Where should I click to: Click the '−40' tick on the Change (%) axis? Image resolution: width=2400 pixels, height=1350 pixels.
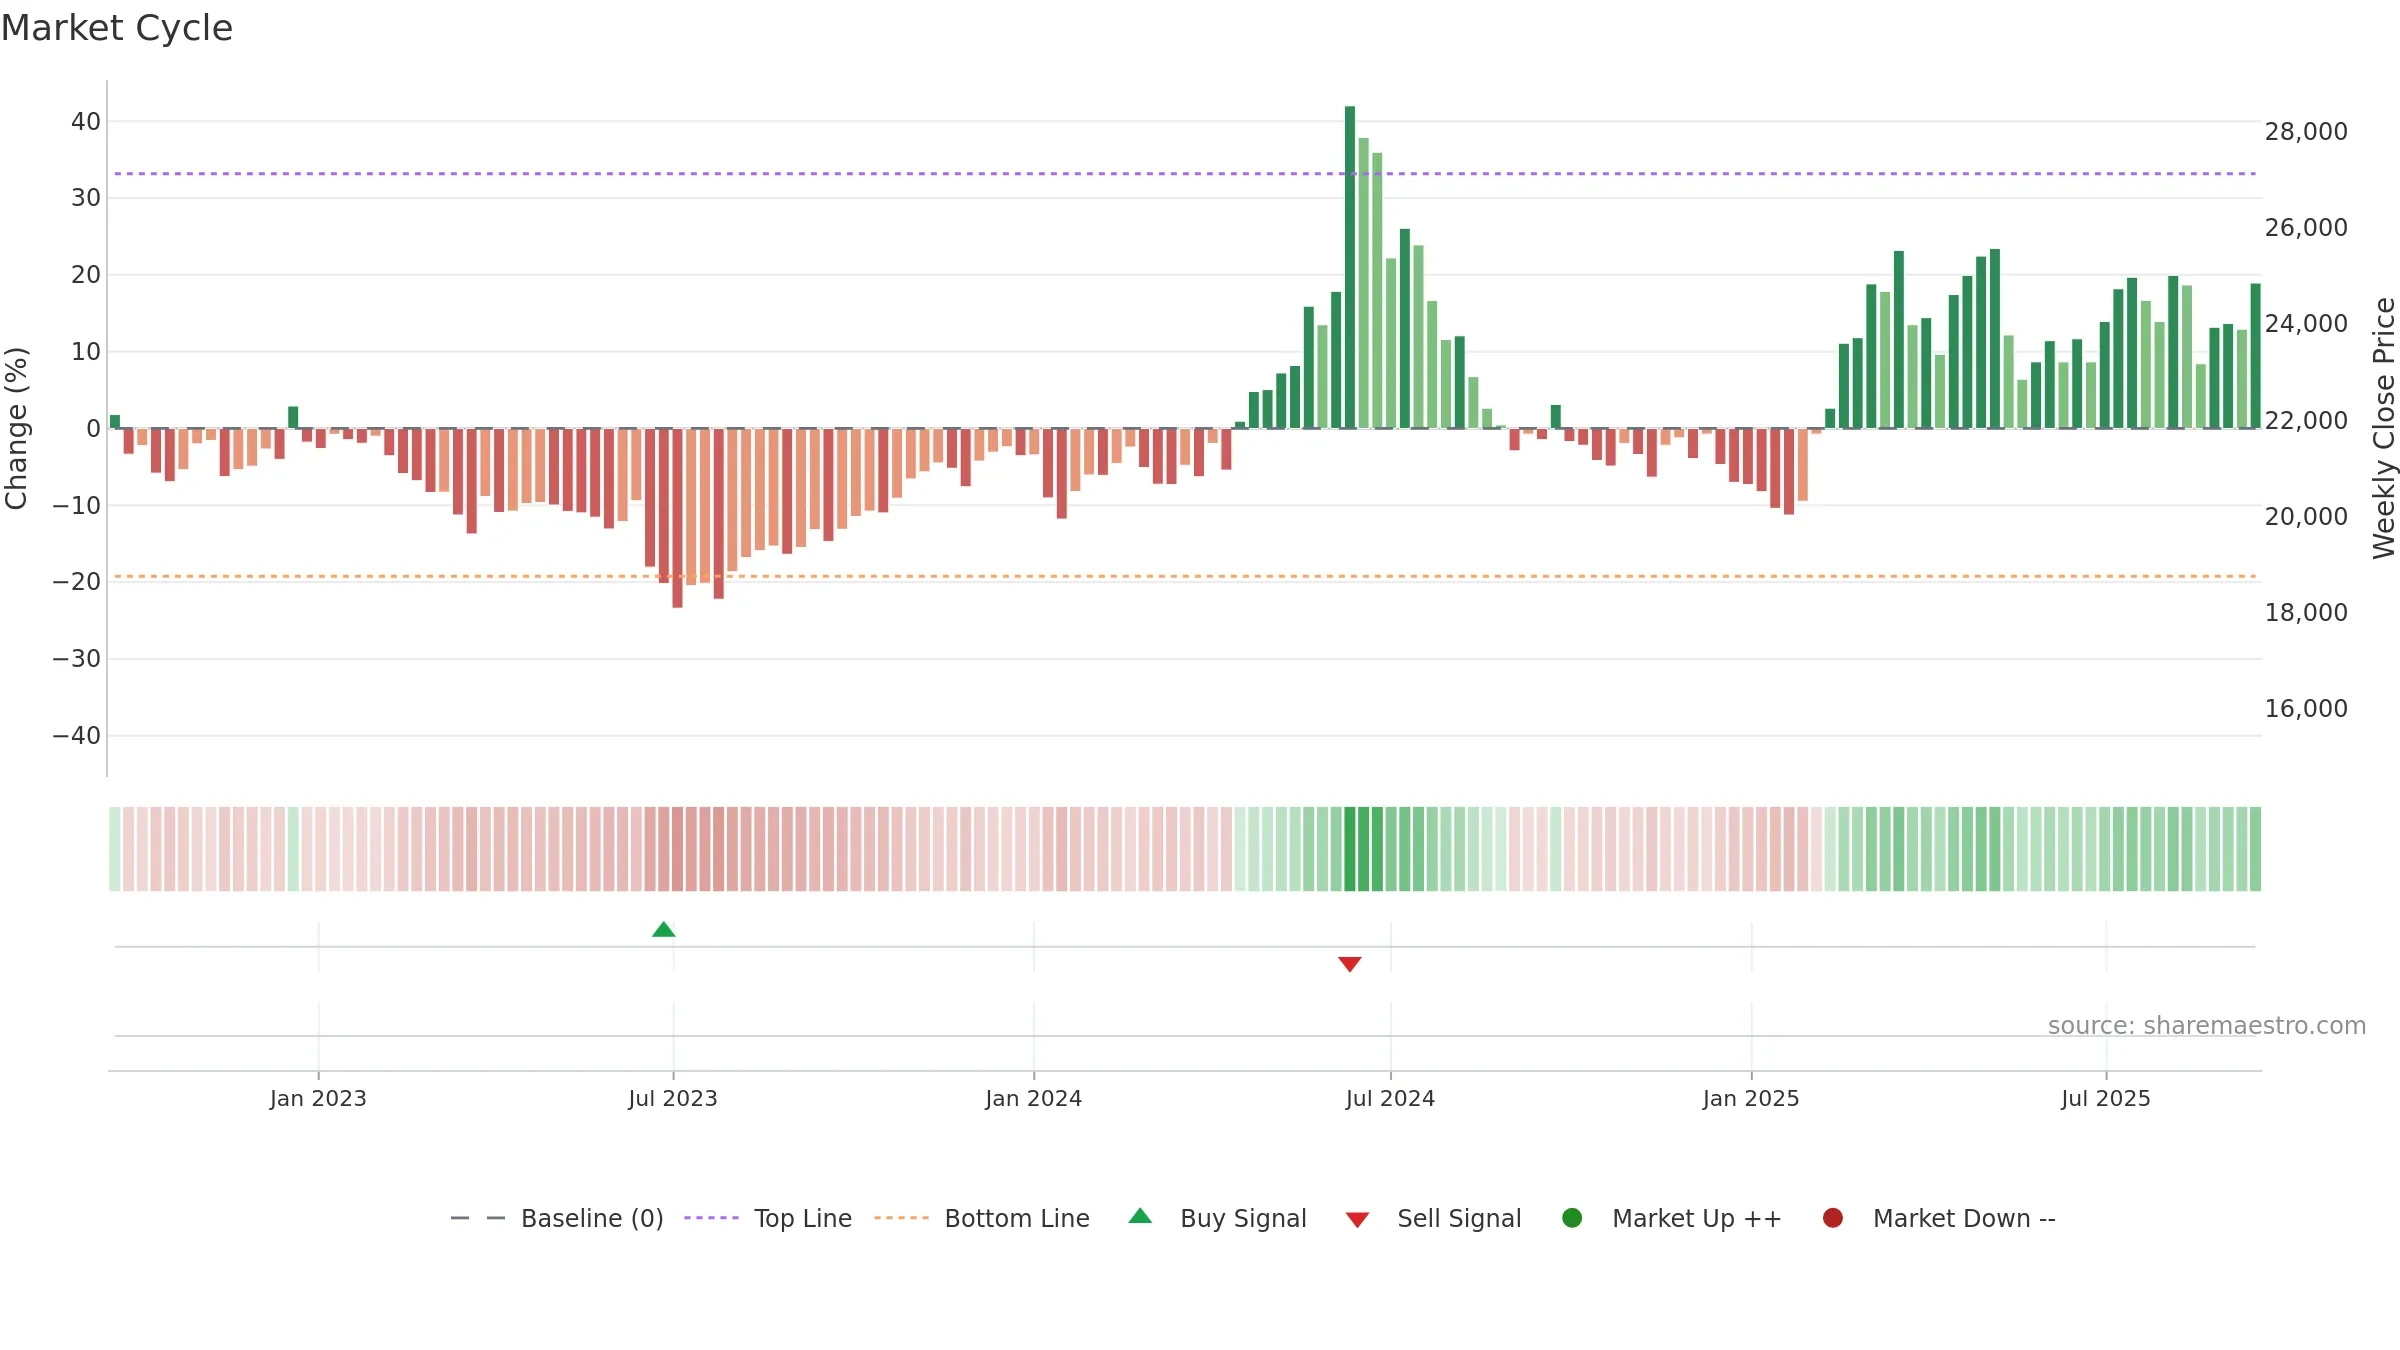click(x=77, y=735)
